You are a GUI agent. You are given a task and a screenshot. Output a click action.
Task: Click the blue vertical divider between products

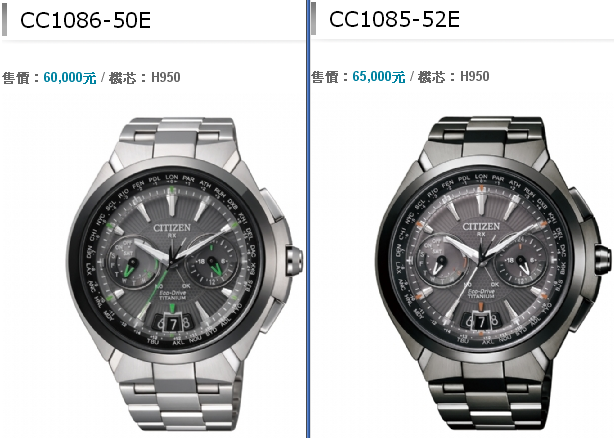tap(308, 219)
